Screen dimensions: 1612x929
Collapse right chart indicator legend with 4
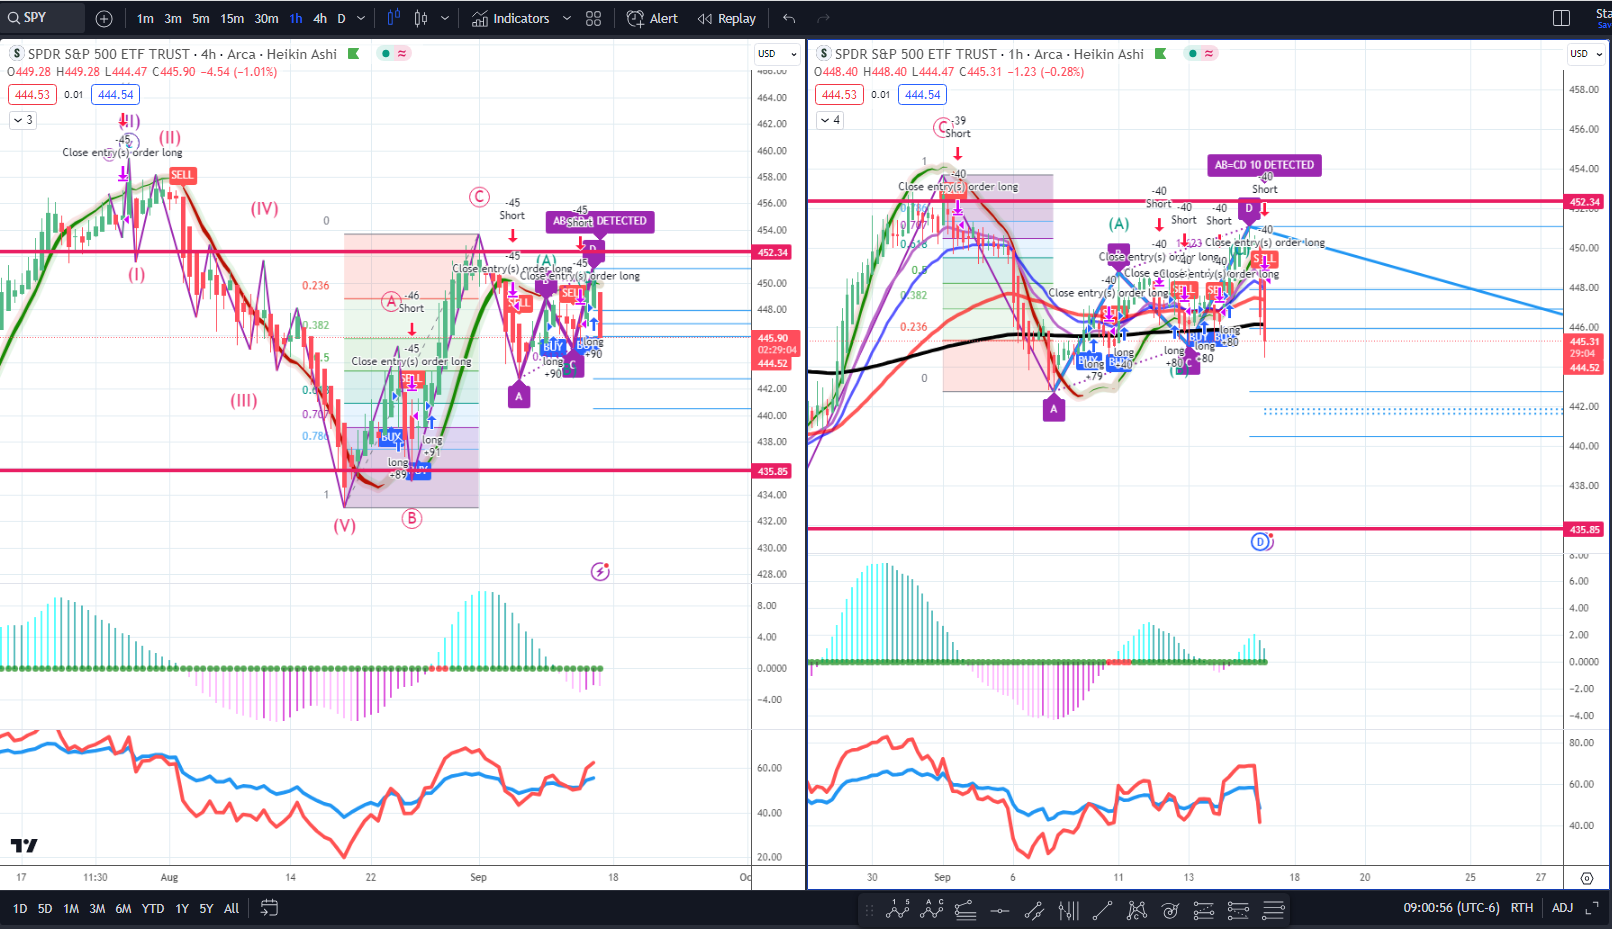point(830,120)
